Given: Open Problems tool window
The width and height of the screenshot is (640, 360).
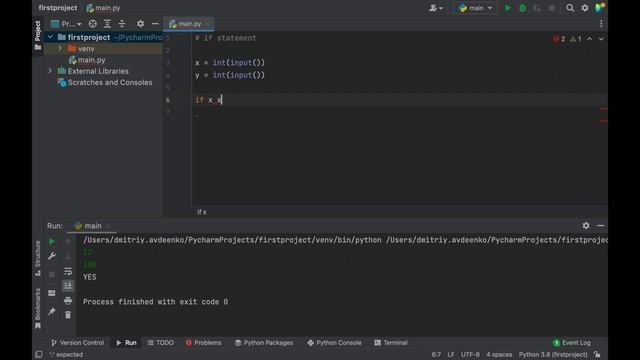Looking at the screenshot, I should point(203,343).
